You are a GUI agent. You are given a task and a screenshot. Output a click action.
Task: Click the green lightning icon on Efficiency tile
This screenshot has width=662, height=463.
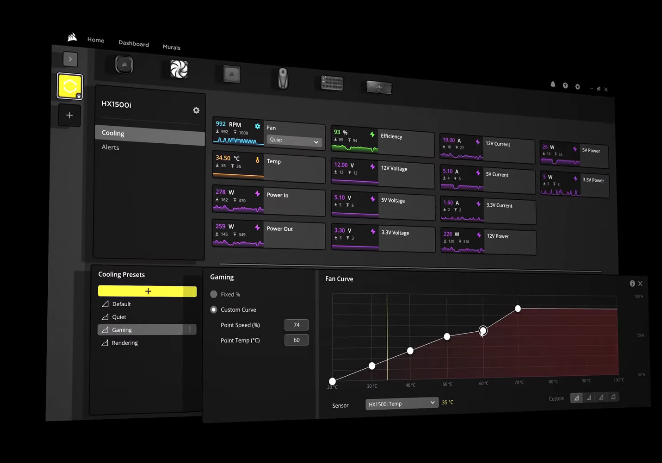pyautogui.click(x=372, y=134)
